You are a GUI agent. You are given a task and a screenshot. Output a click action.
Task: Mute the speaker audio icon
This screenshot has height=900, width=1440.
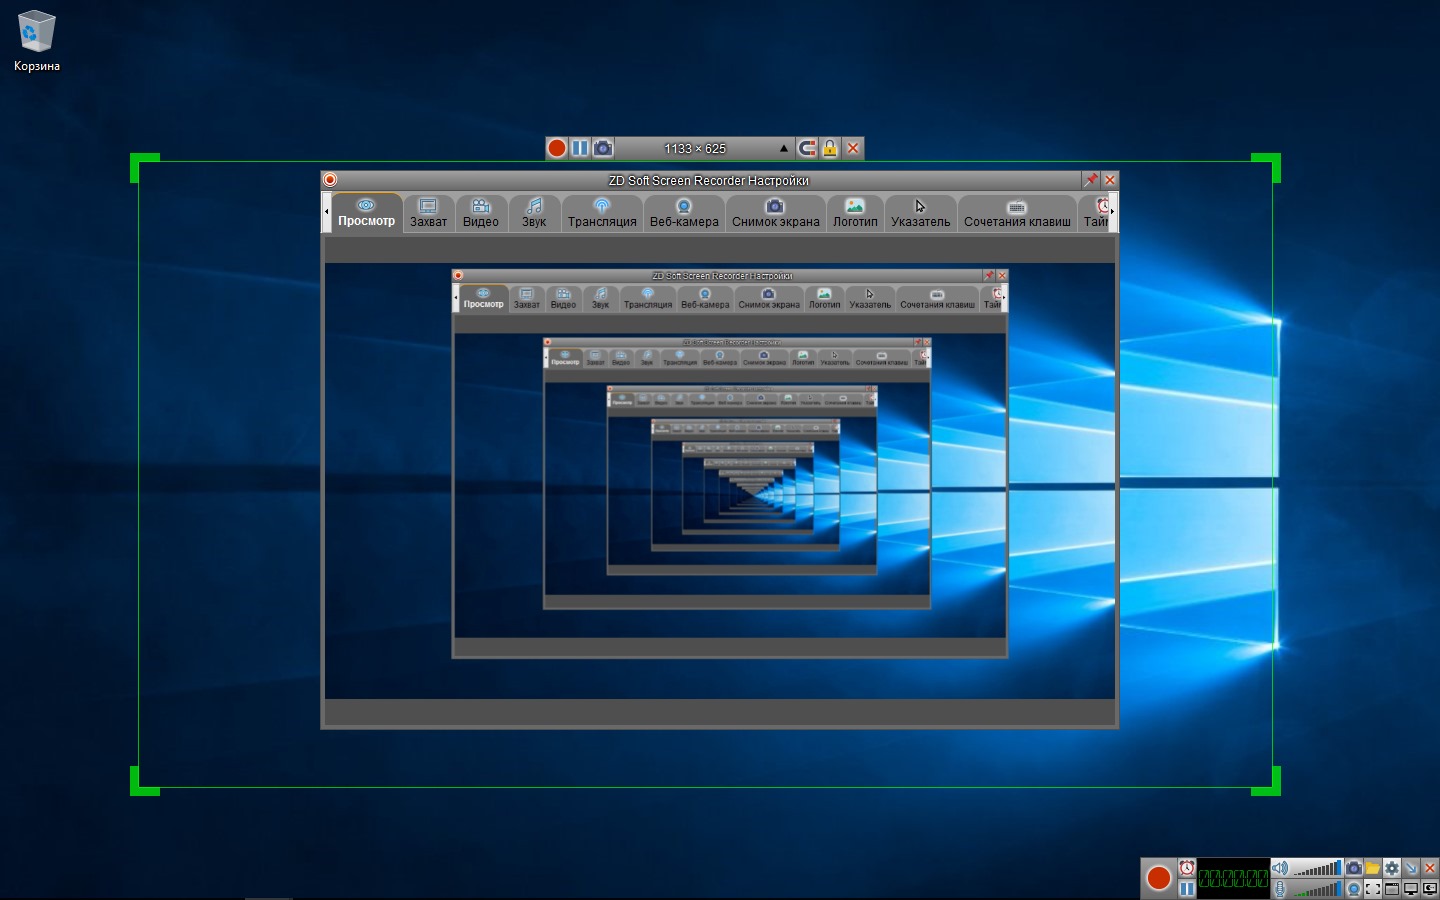pyautogui.click(x=1280, y=868)
